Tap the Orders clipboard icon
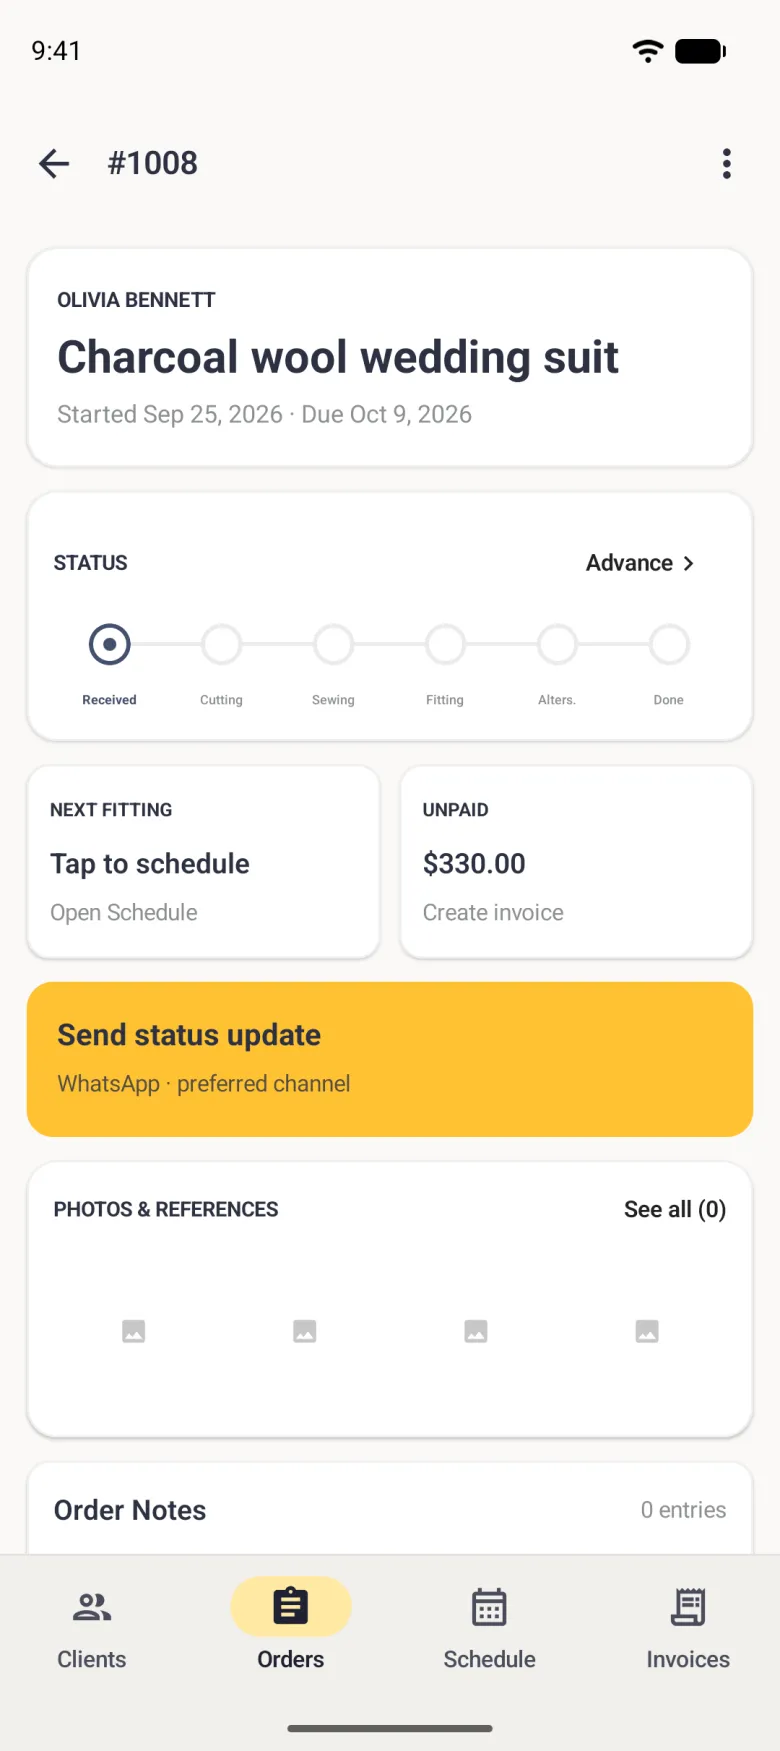The height and width of the screenshot is (1751, 780). point(291,1607)
